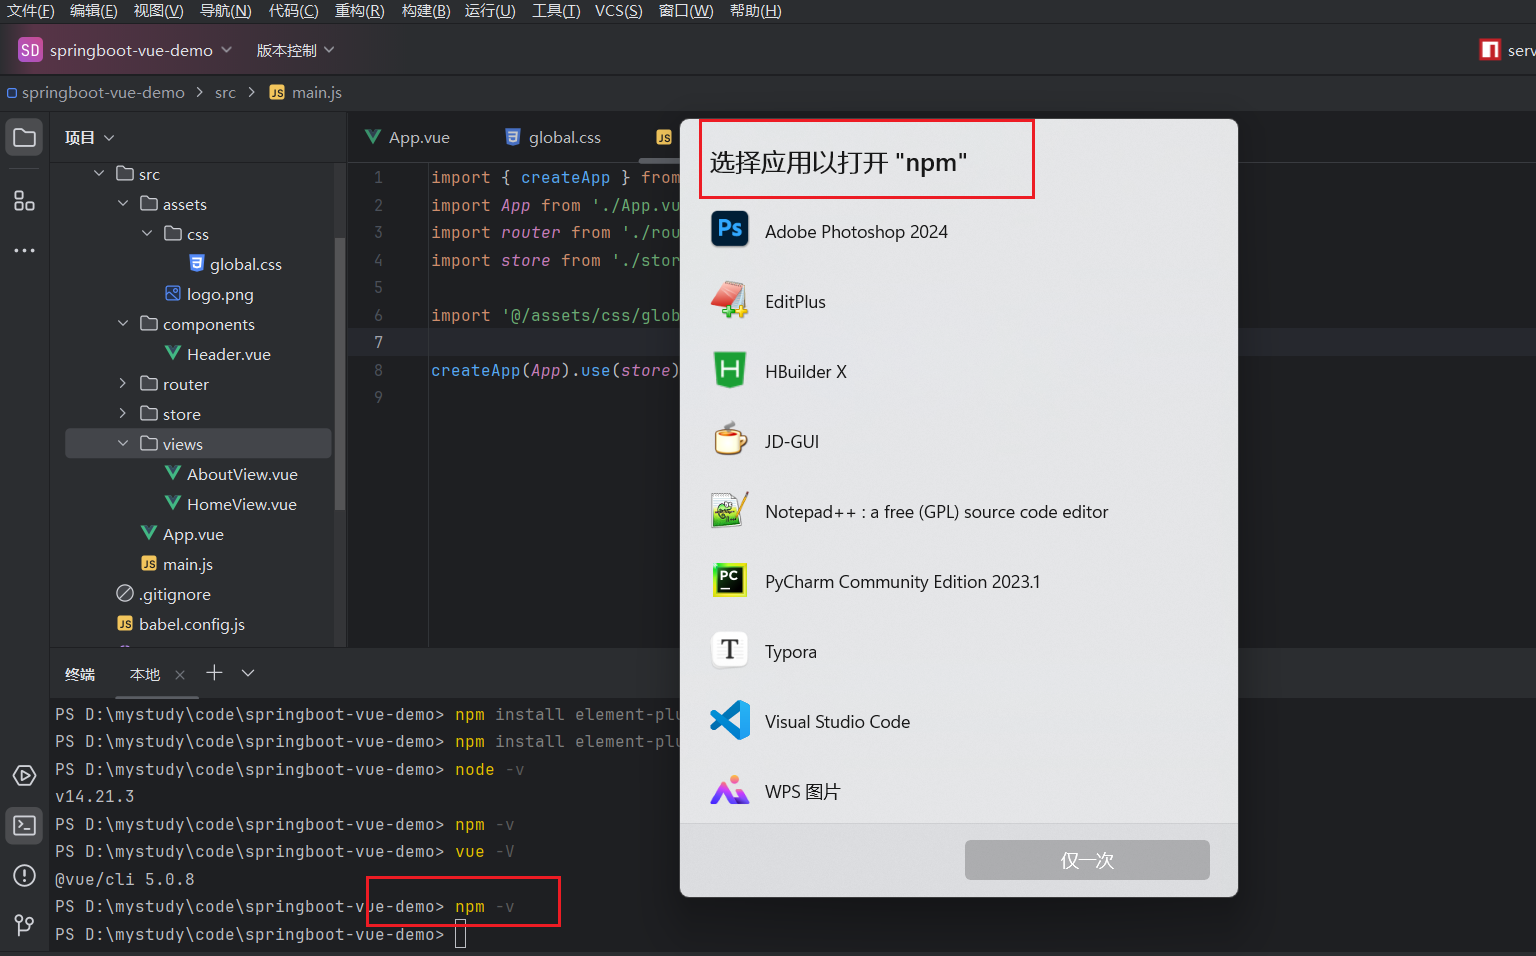Click the red run configuration icon

(x=1490, y=50)
